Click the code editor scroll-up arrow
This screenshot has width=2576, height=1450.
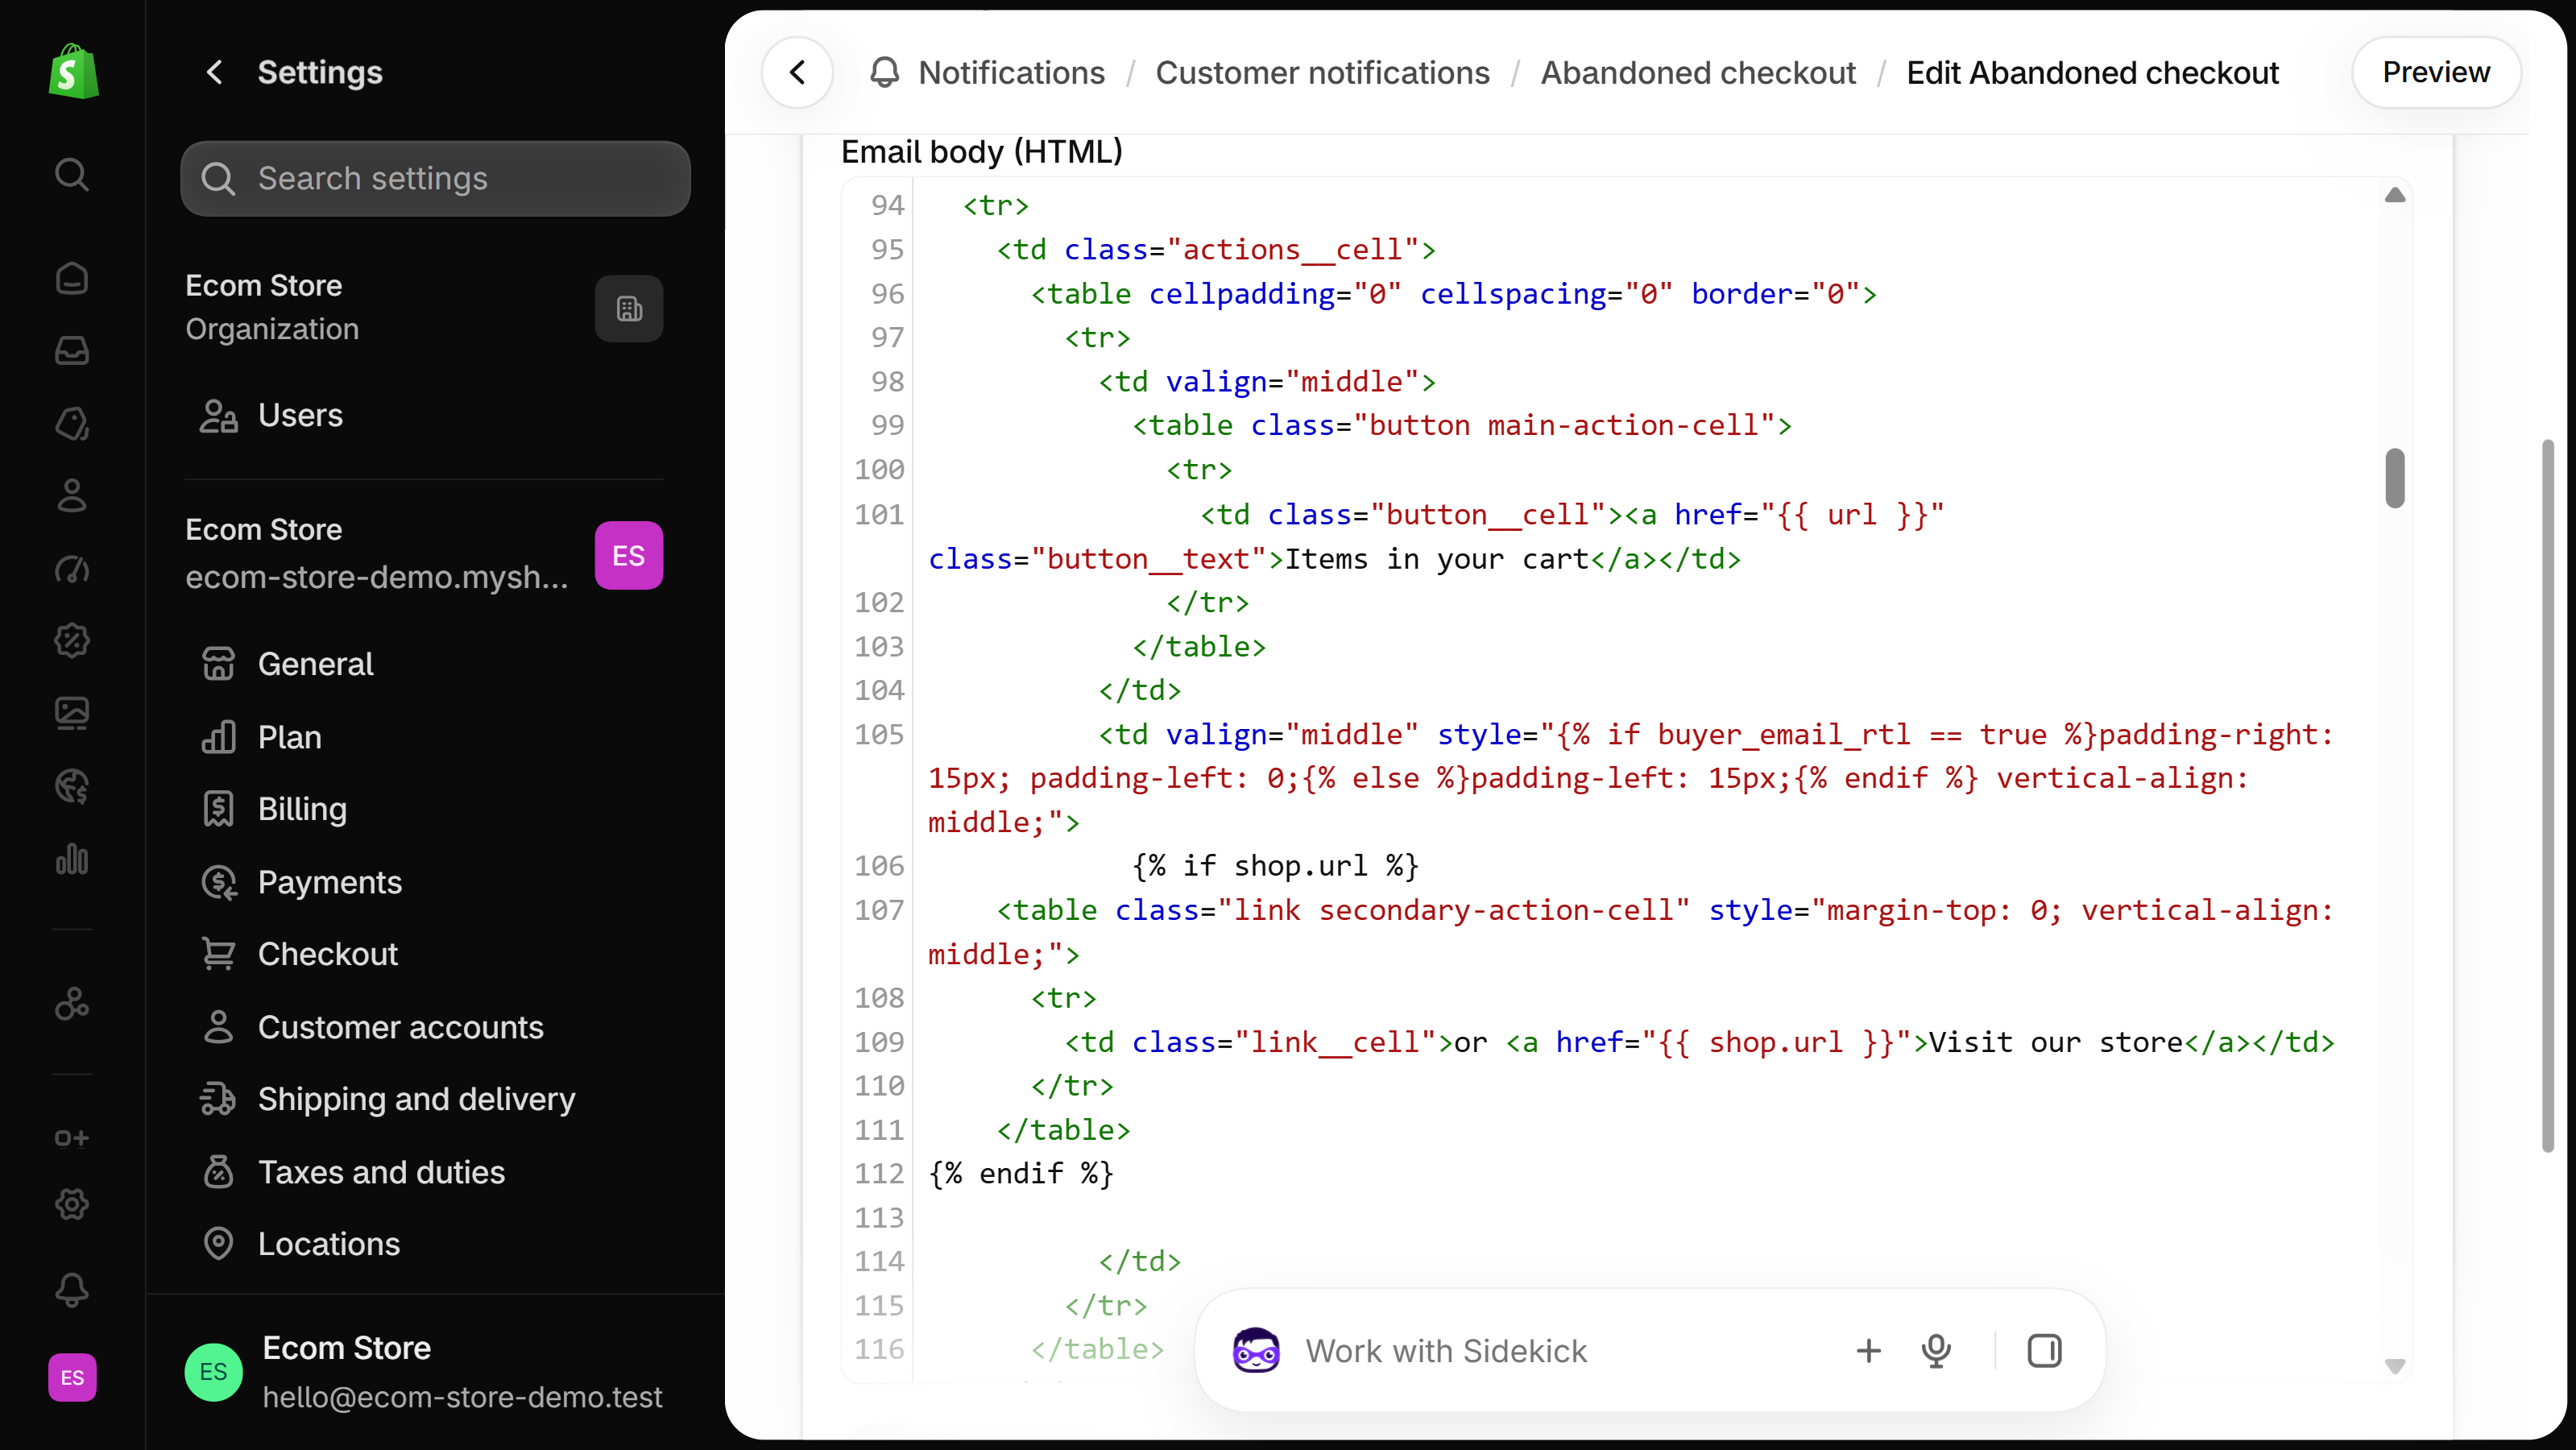[2394, 195]
